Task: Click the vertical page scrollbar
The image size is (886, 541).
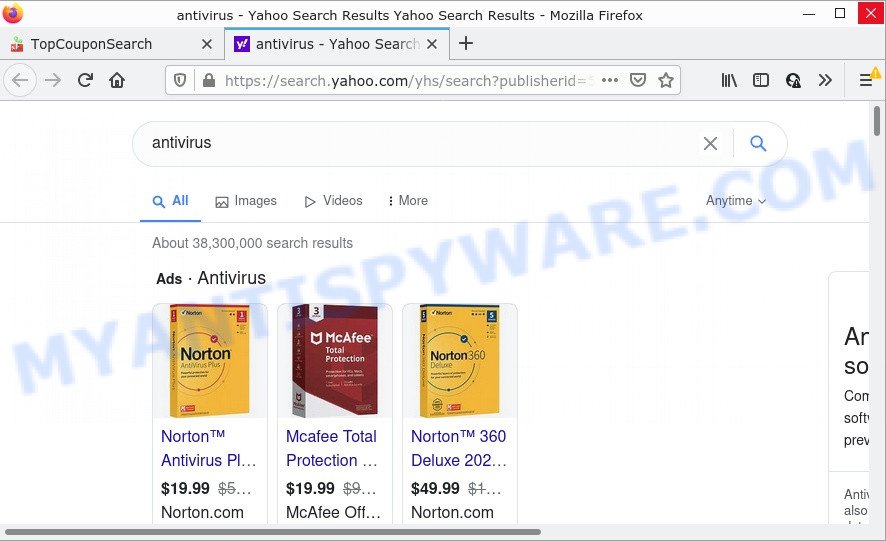Action: [x=876, y=120]
